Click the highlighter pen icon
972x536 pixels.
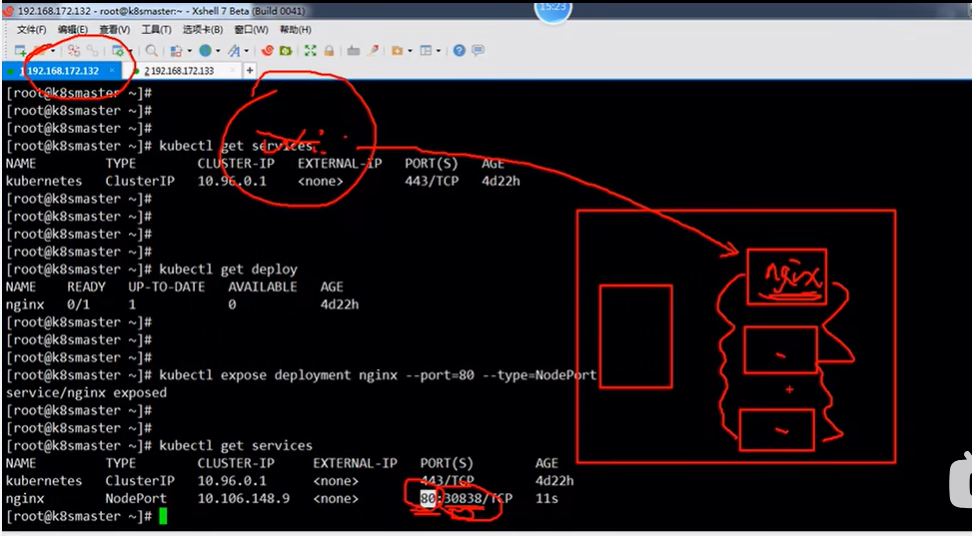pos(373,51)
